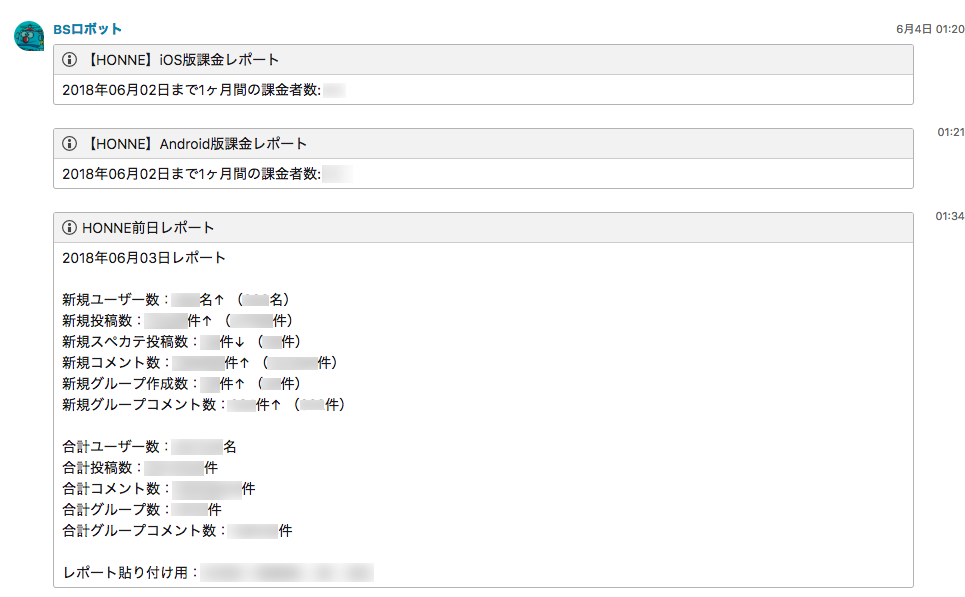Click the BSロボット avatar image
Screen dimensions: 965x597
pos(29,36)
